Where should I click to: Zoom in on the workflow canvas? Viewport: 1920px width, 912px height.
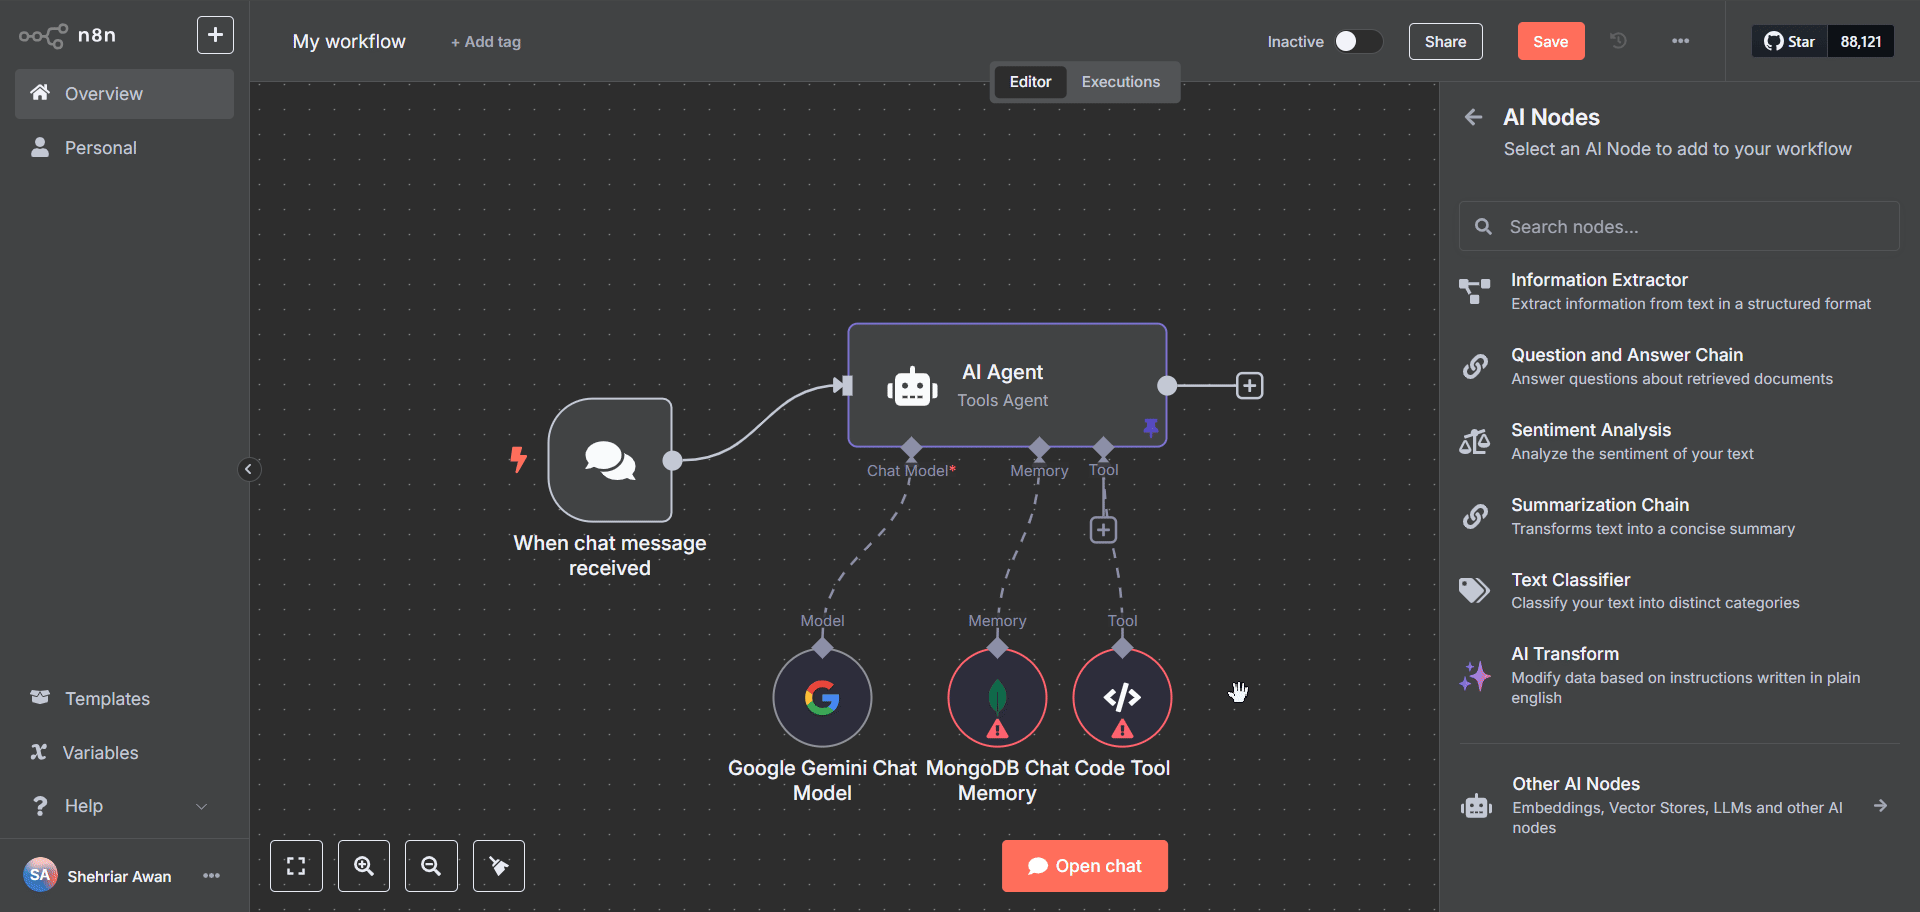point(364,866)
